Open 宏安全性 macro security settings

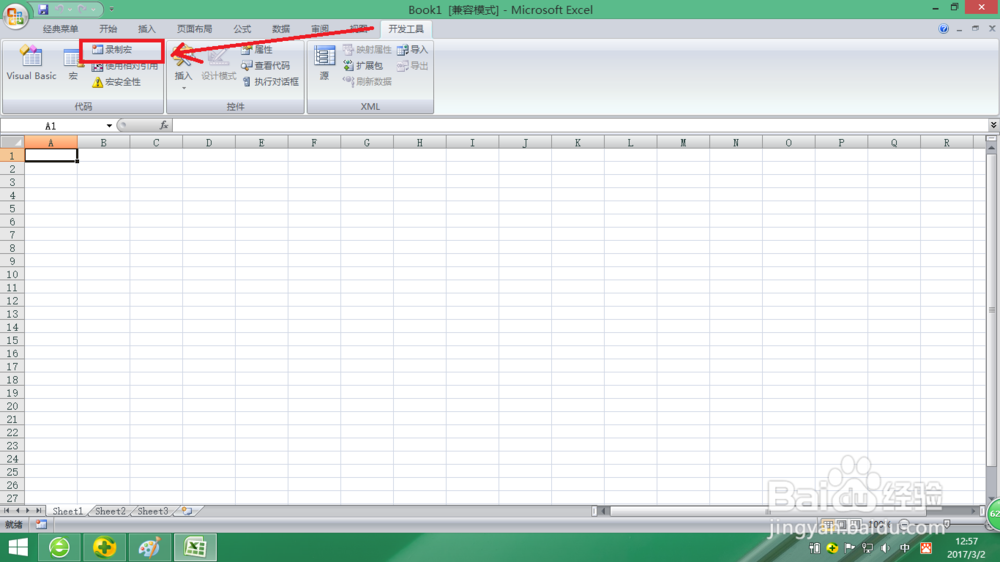tap(116, 82)
